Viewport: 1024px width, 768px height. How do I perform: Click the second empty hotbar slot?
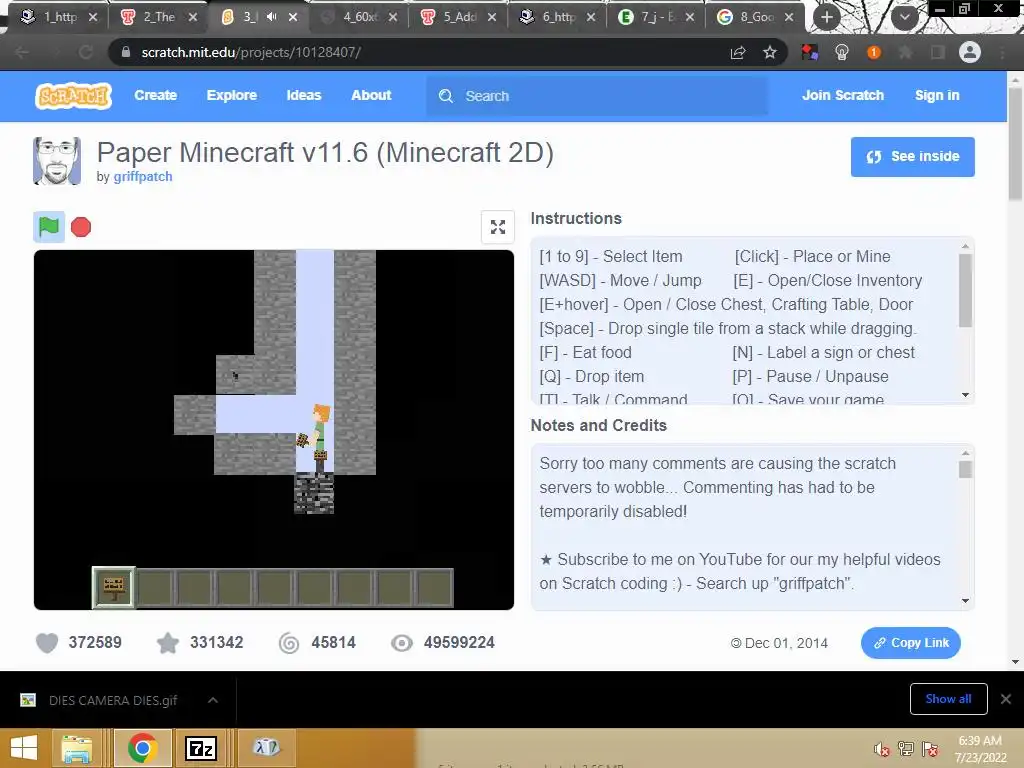coord(154,588)
